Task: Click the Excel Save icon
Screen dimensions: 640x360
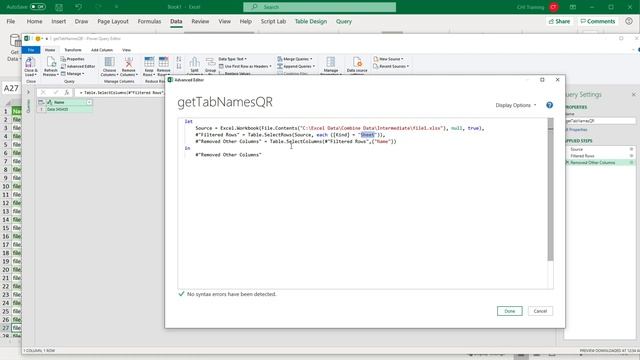Action: (59, 7)
